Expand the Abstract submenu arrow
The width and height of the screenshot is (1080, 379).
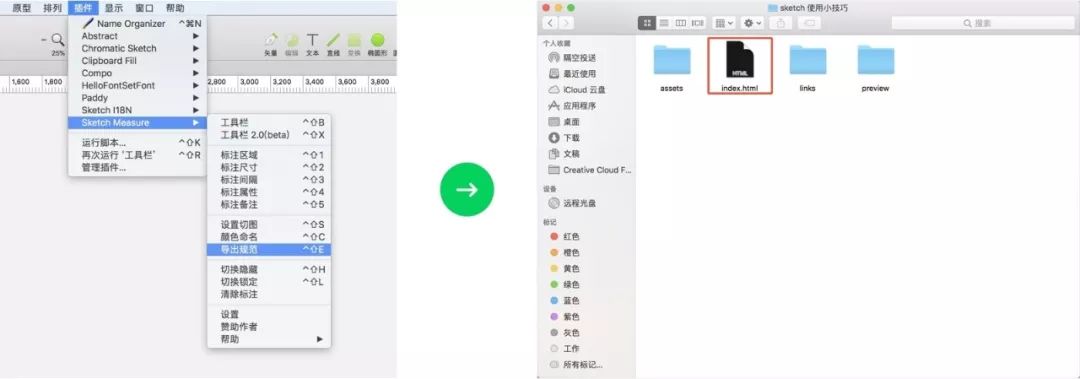(x=196, y=36)
